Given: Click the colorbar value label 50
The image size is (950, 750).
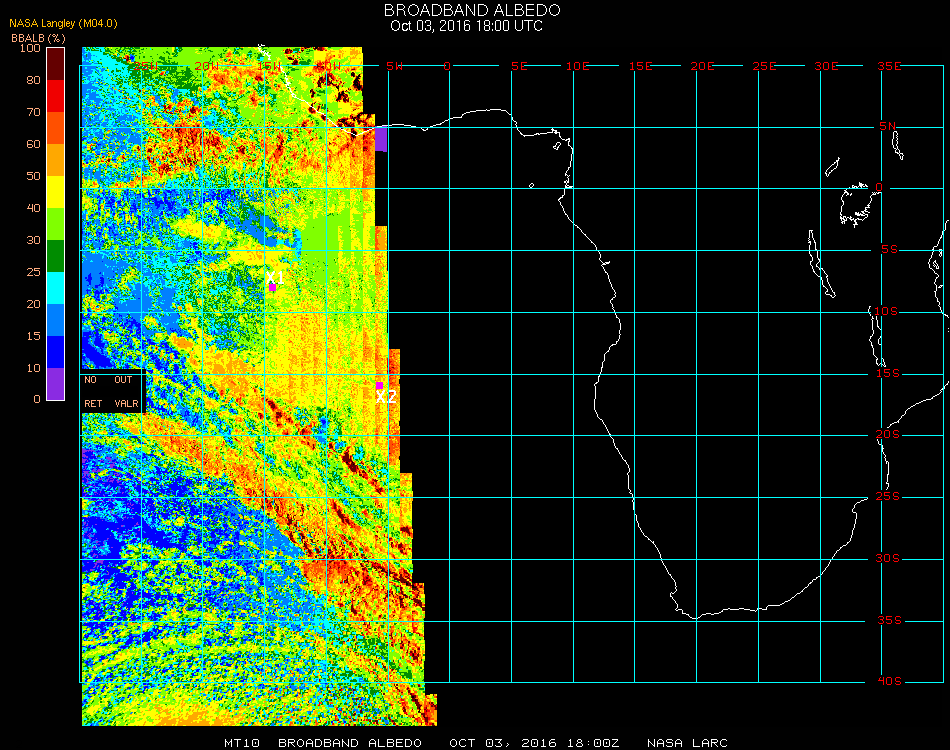Looking at the screenshot, I should [33, 176].
